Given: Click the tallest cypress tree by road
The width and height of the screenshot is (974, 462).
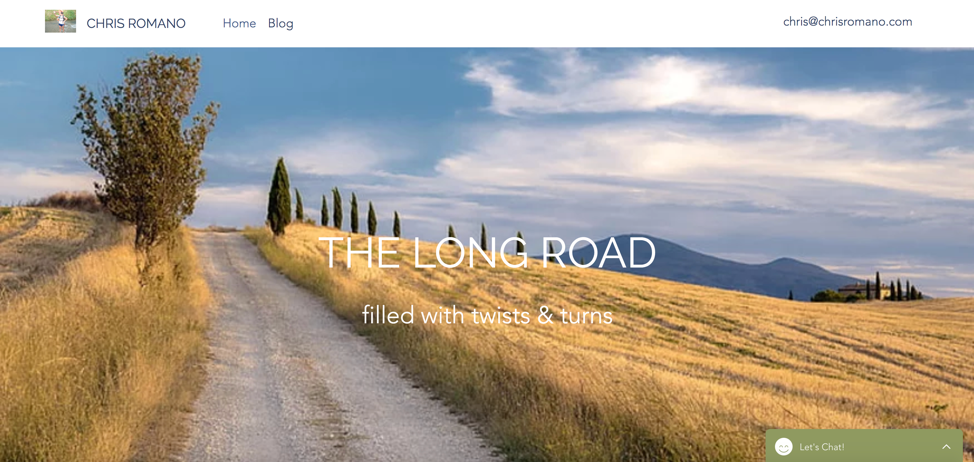Looking at the screenshot, I should click(279, 196).
